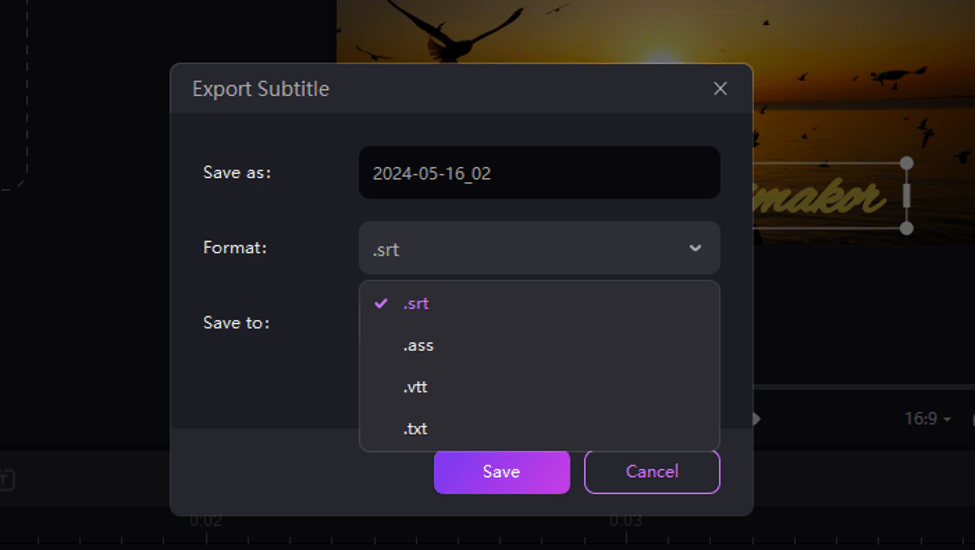Select the yellow script text in preview
This screenshot has width=977, height=550.
click(820, 198)
